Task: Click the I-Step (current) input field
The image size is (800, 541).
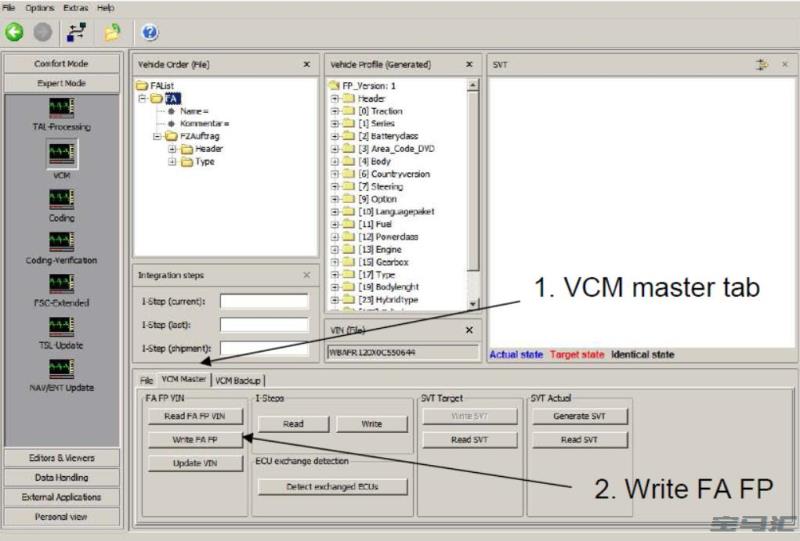Action: pyautogui.click(x=264, y=301)
